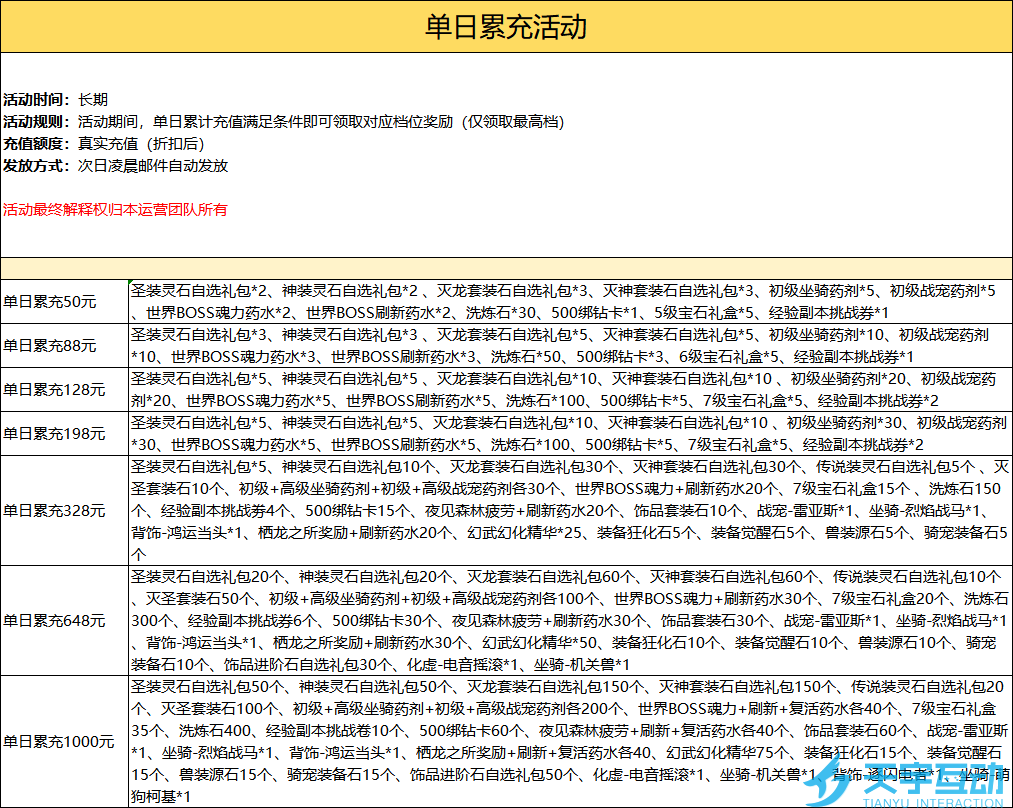Viewport: 1013px width, 808px height.
Task: Click the pale yellow separator bar
Action: click(506, 268)
